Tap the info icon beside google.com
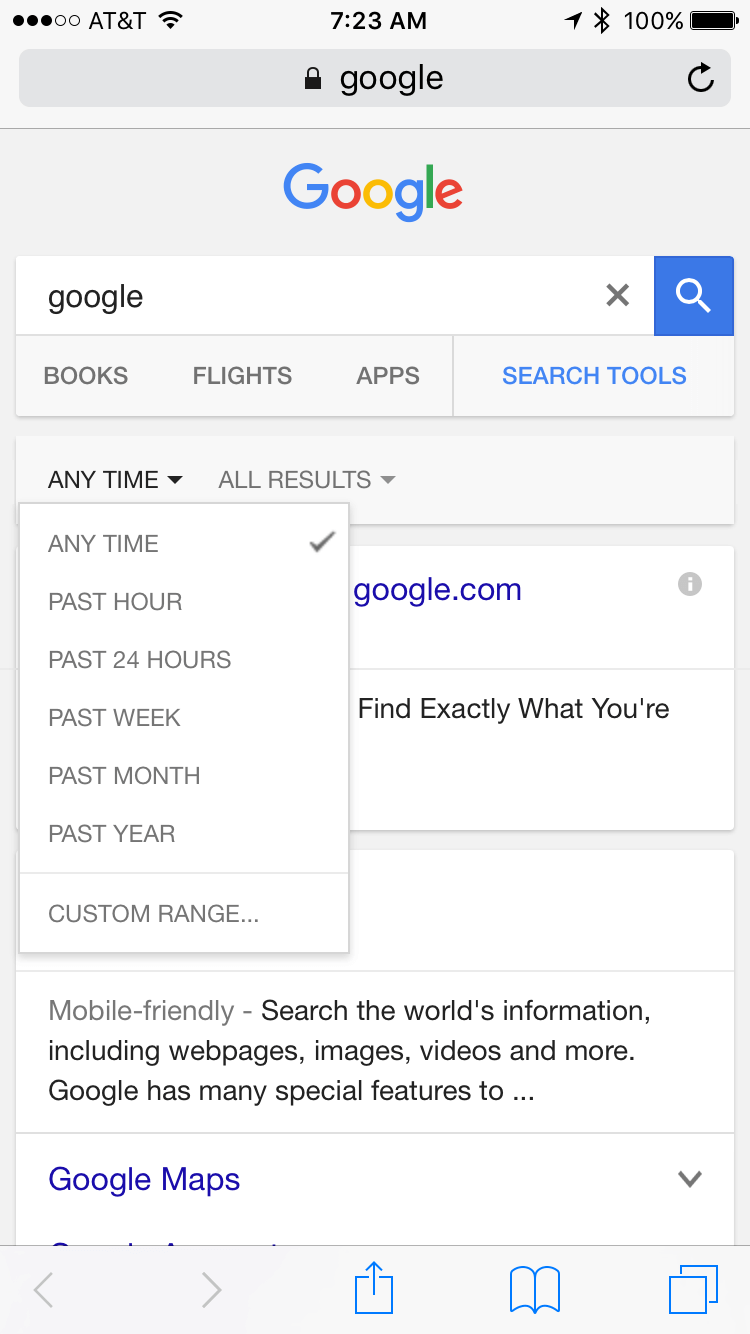Screen dimensions: 750x1334 [x=689, y=584]
